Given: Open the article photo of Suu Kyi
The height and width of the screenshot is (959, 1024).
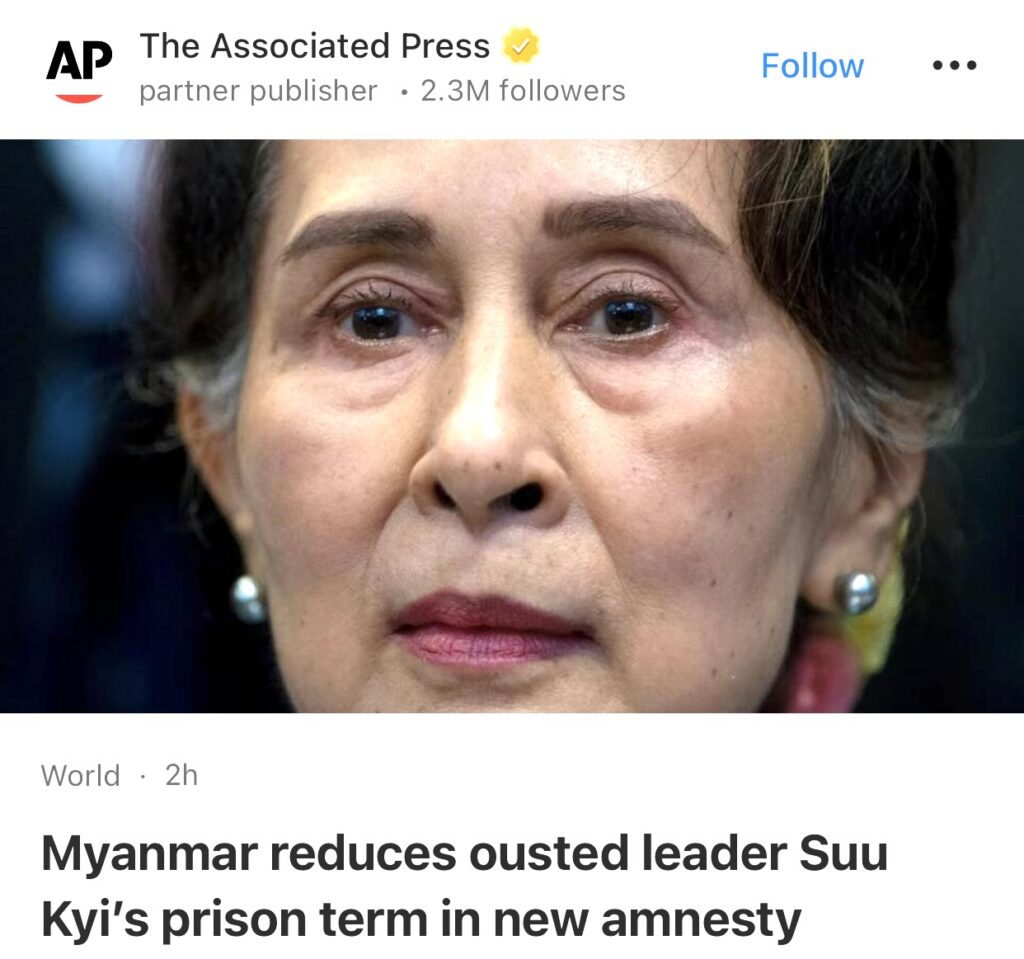Looking at the screenshot, I should tap(512, 426).
